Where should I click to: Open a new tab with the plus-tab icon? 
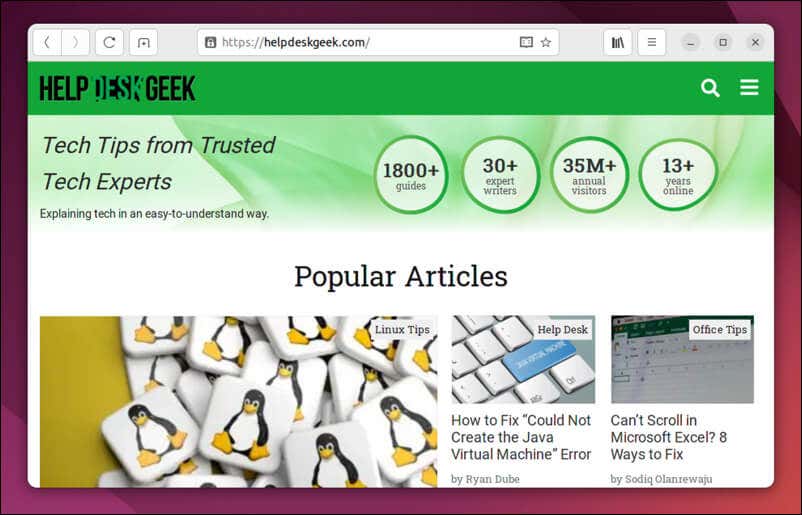pyautogui.click(x=143, y=42)
